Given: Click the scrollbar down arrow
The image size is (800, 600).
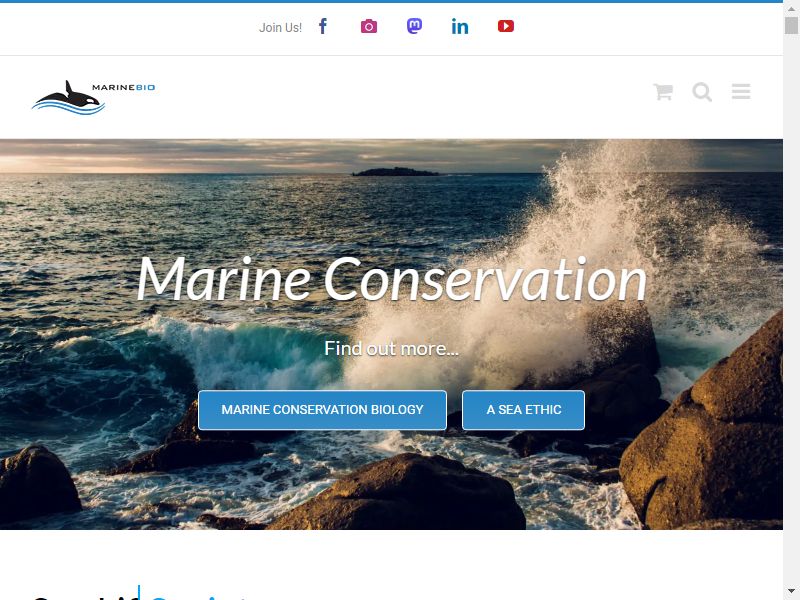Looking at the screenshot, I should (x=791, y=591).
